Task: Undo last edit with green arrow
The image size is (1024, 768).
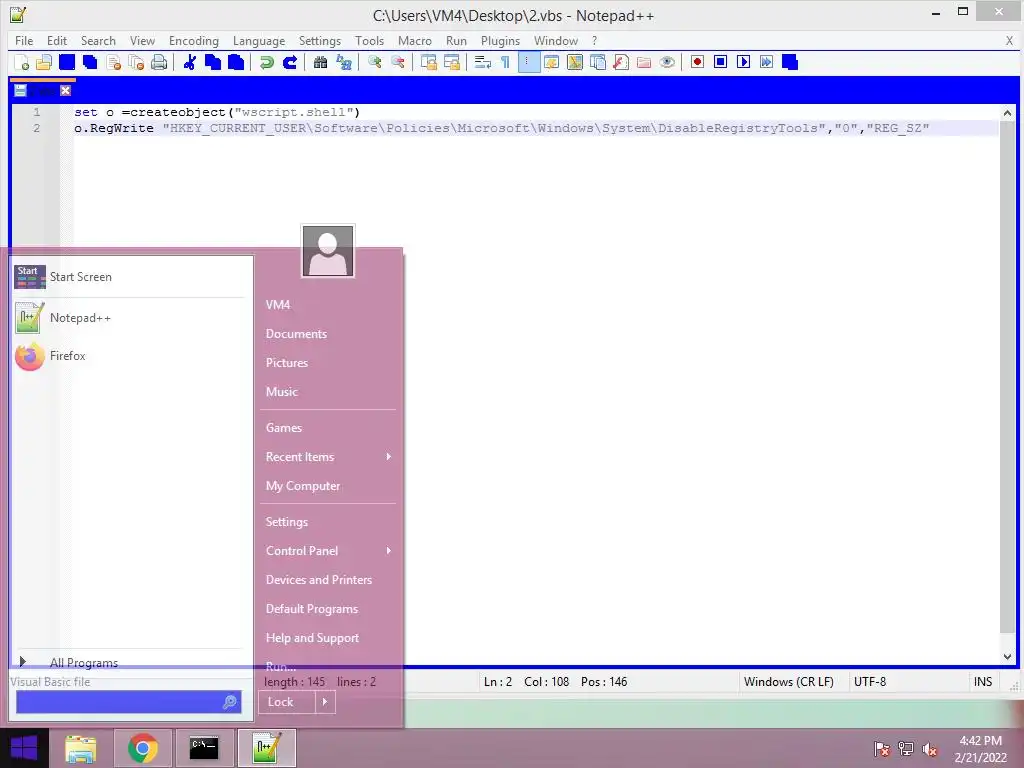Action: point(266,62)
